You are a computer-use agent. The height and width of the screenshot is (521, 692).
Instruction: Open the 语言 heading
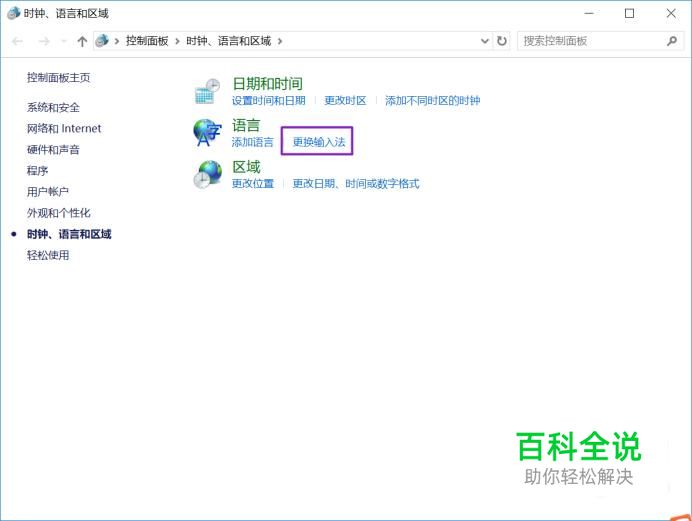click(246, 125)
